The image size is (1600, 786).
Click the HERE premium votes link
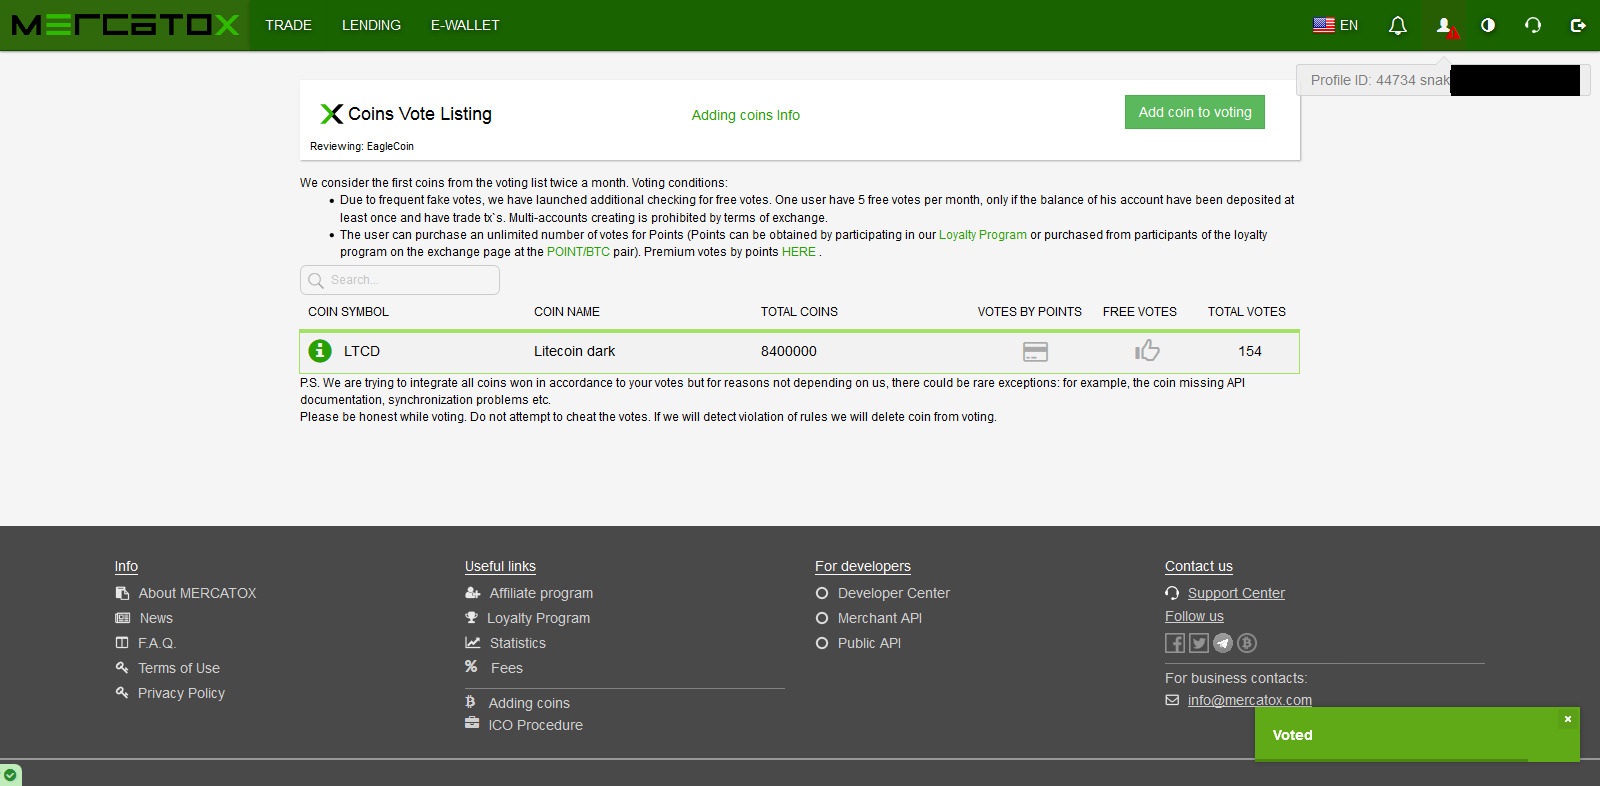(x=798, y=252)
